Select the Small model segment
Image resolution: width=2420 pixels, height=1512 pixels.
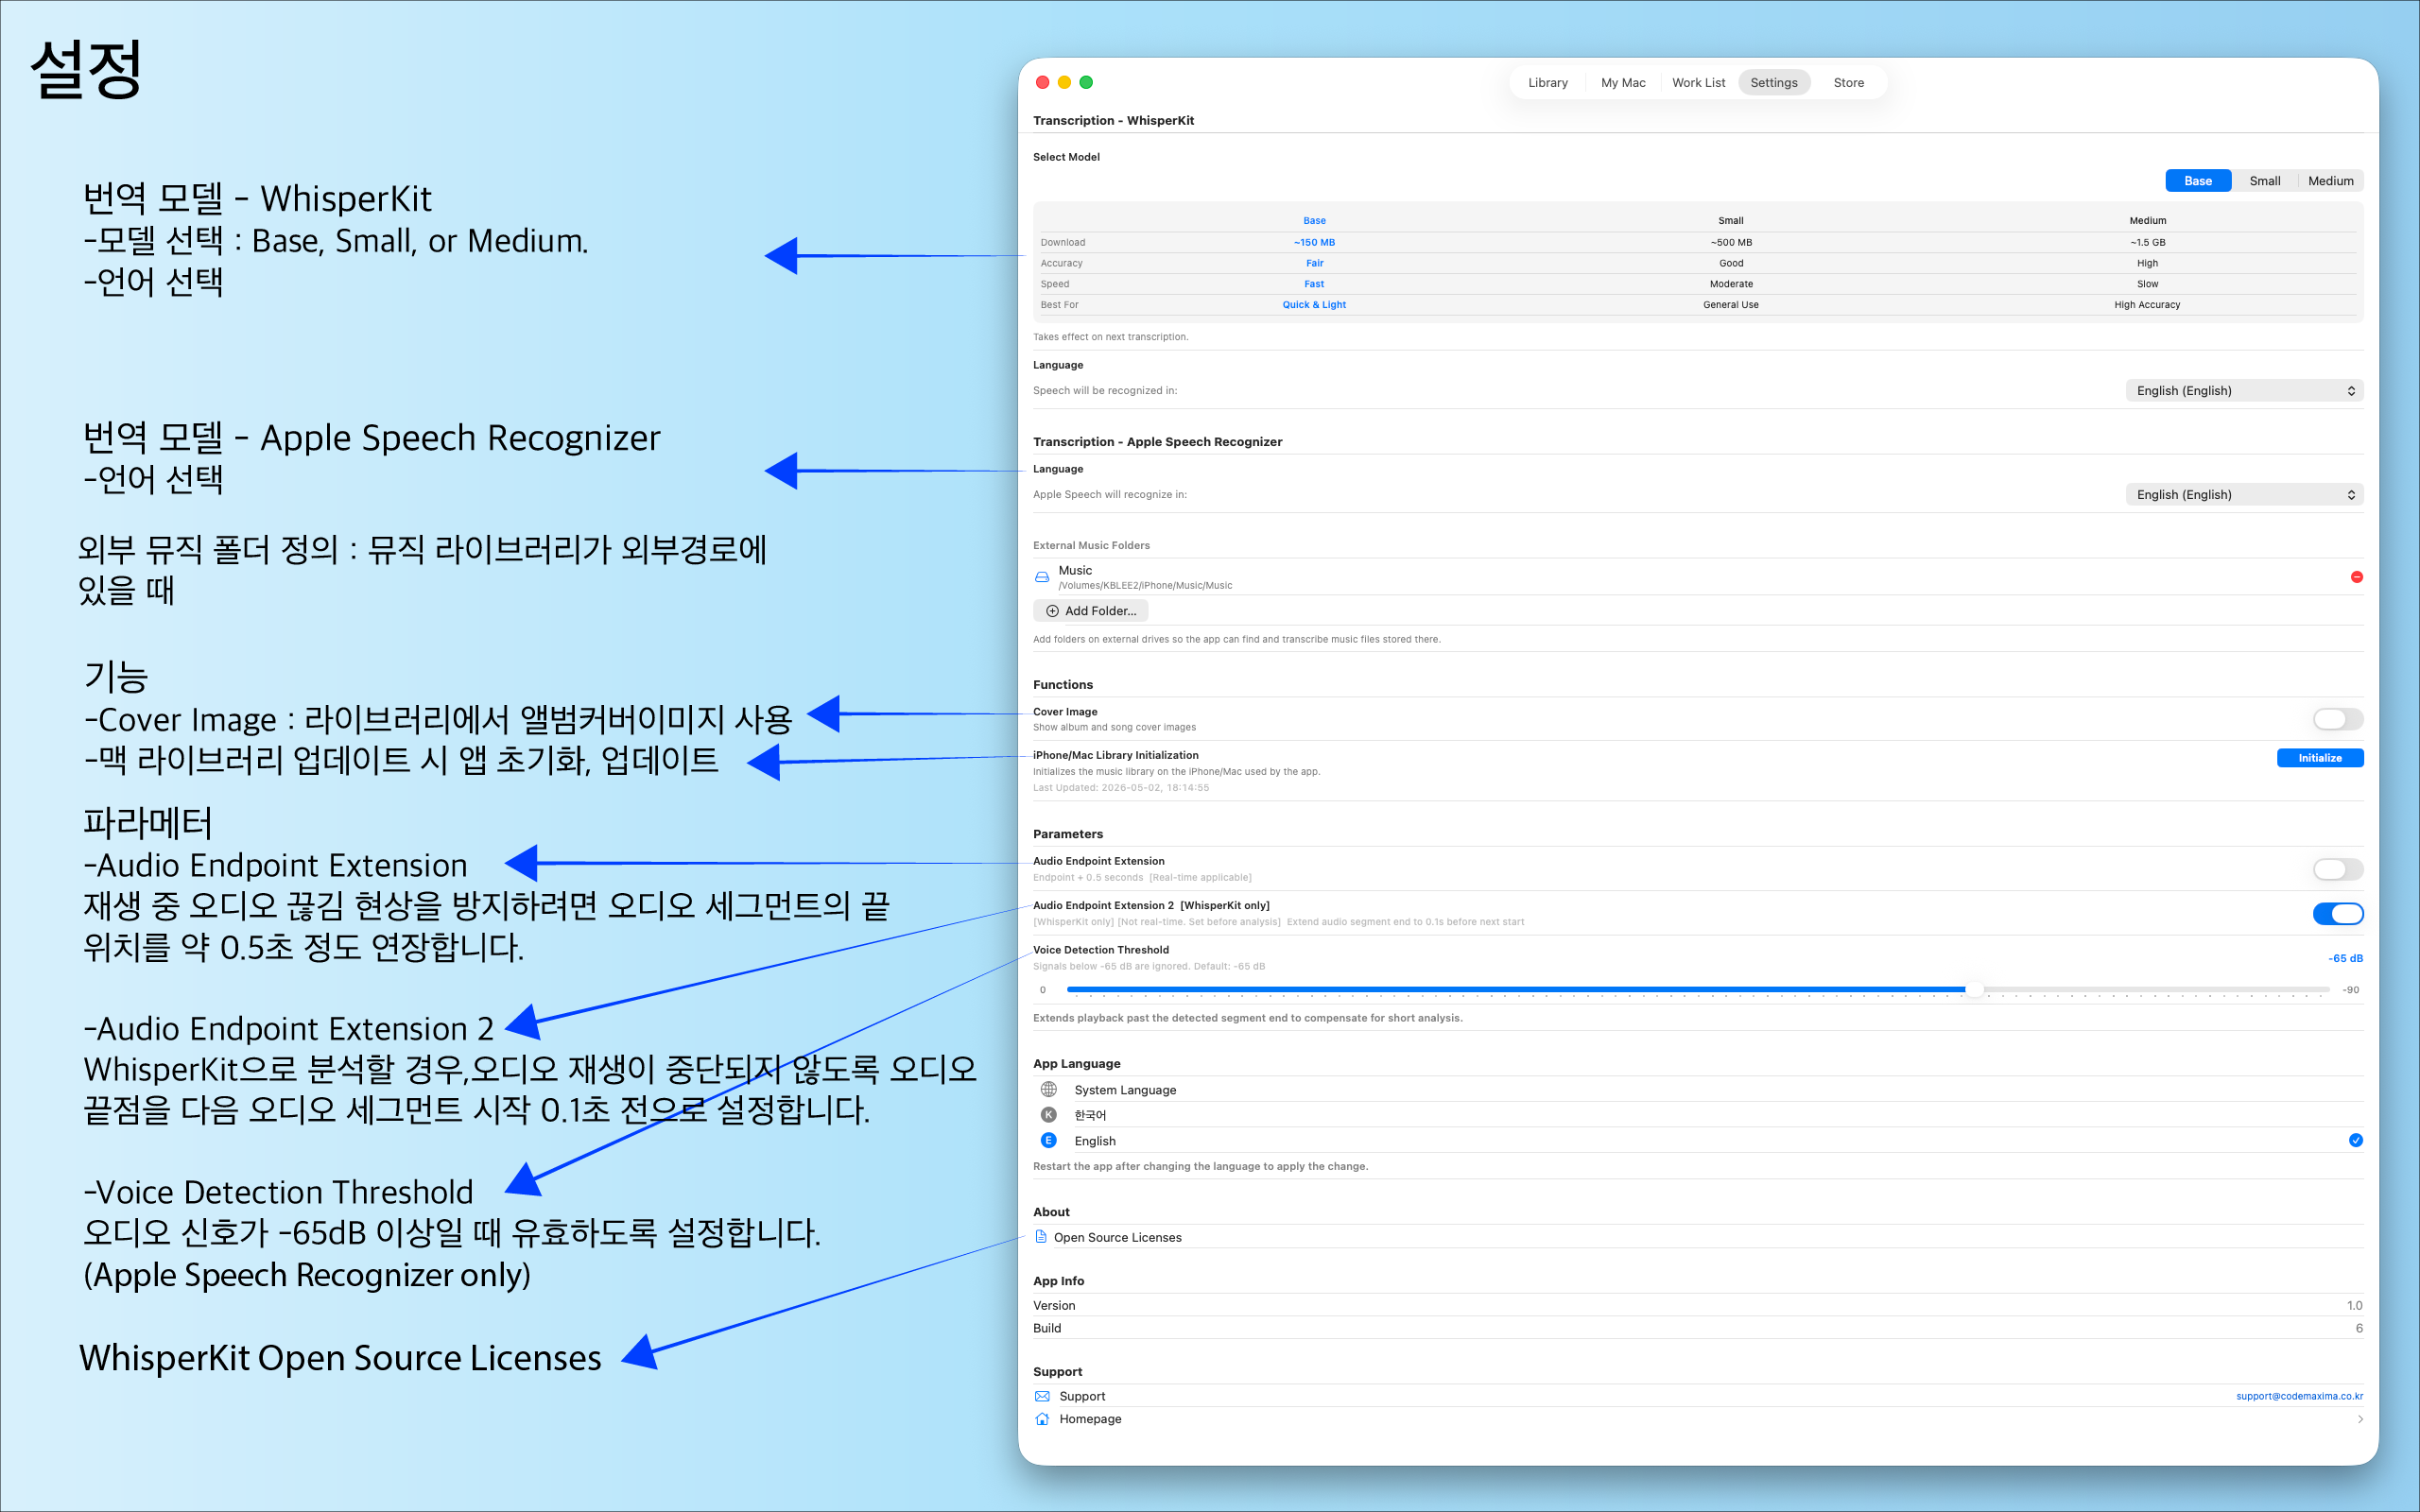[x=2265, y=181]
